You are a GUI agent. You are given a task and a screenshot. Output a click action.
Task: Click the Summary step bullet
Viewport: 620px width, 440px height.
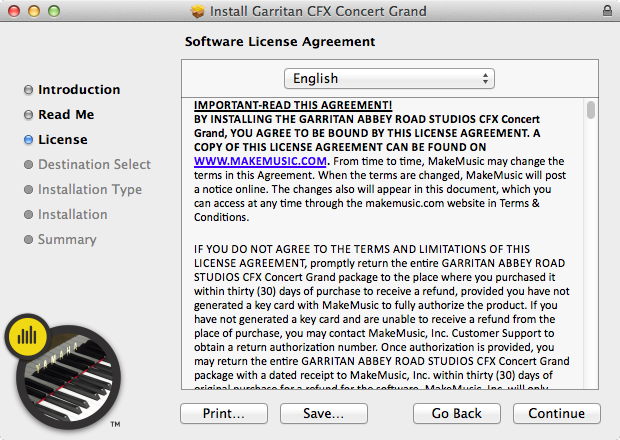(28, 240)
